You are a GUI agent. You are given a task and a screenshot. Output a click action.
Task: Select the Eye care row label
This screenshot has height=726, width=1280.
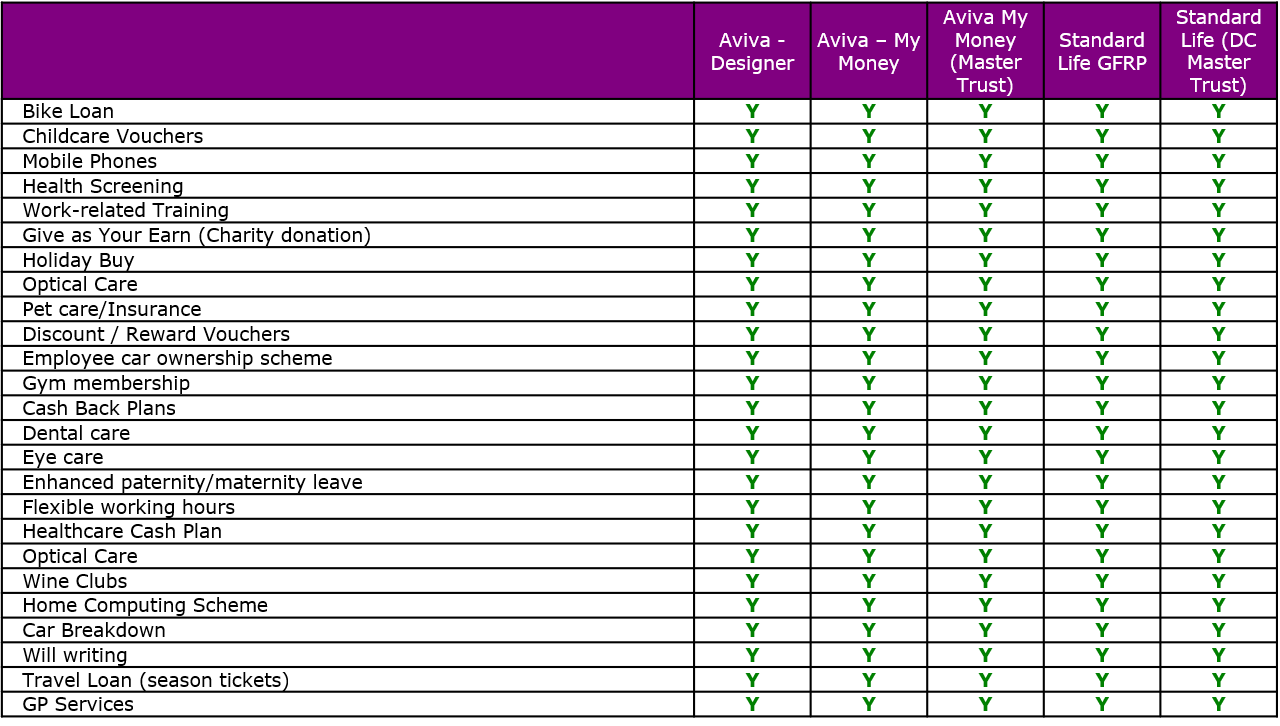(63, 457)
